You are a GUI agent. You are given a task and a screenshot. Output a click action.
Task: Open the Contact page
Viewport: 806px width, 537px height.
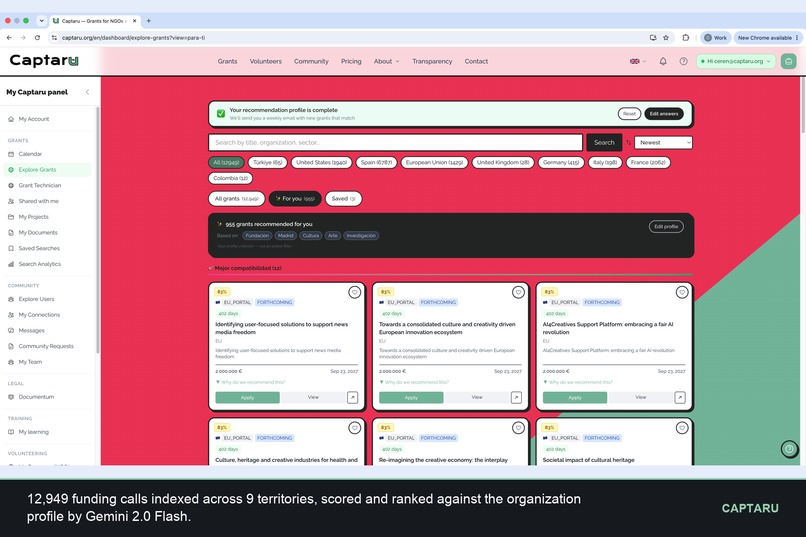pos(476,61)
